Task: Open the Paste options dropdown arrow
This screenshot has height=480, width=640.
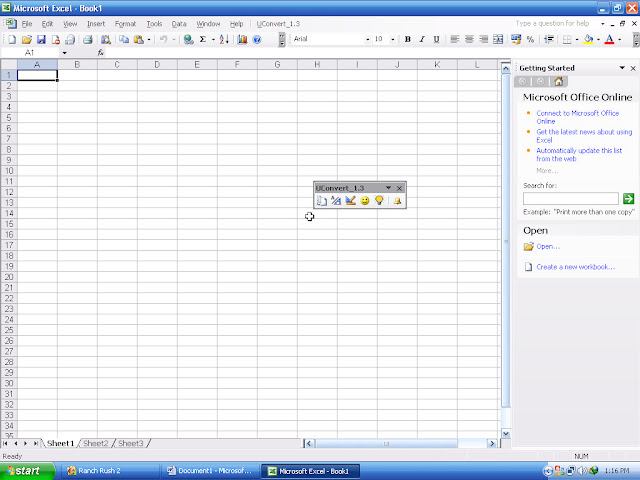Action: (149, 40)
